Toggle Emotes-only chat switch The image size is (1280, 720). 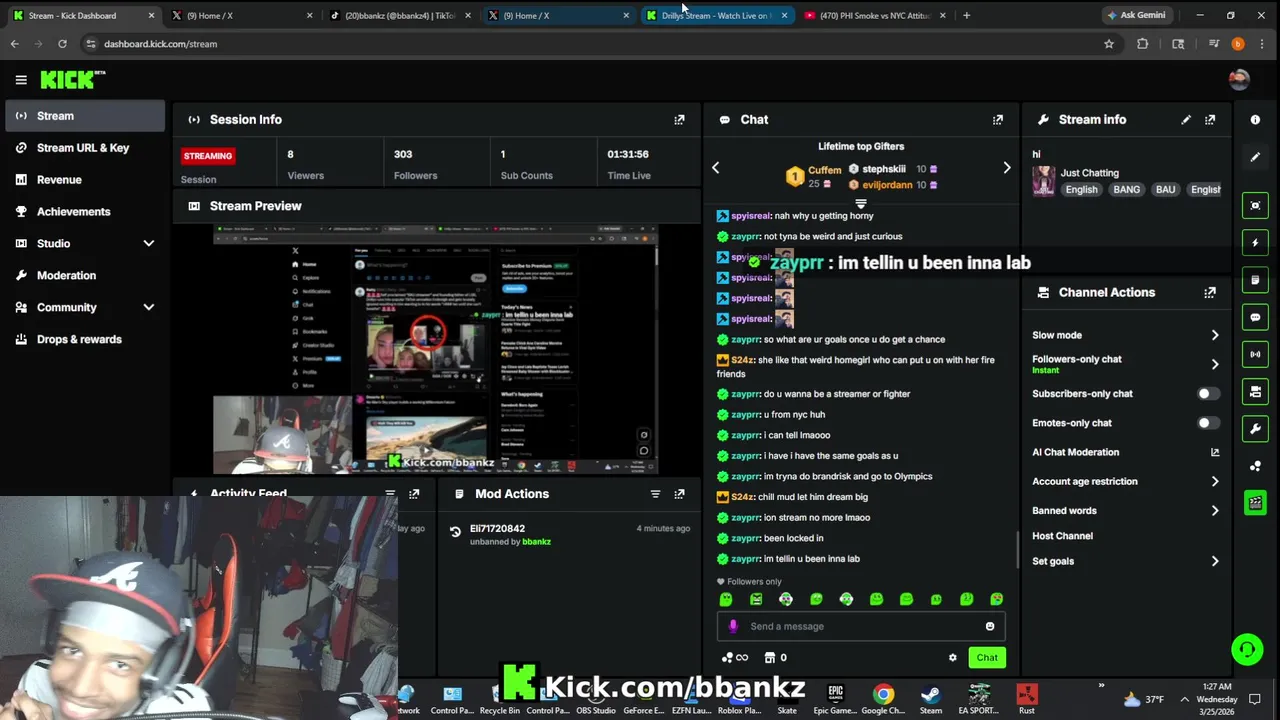click(1209, 423)
